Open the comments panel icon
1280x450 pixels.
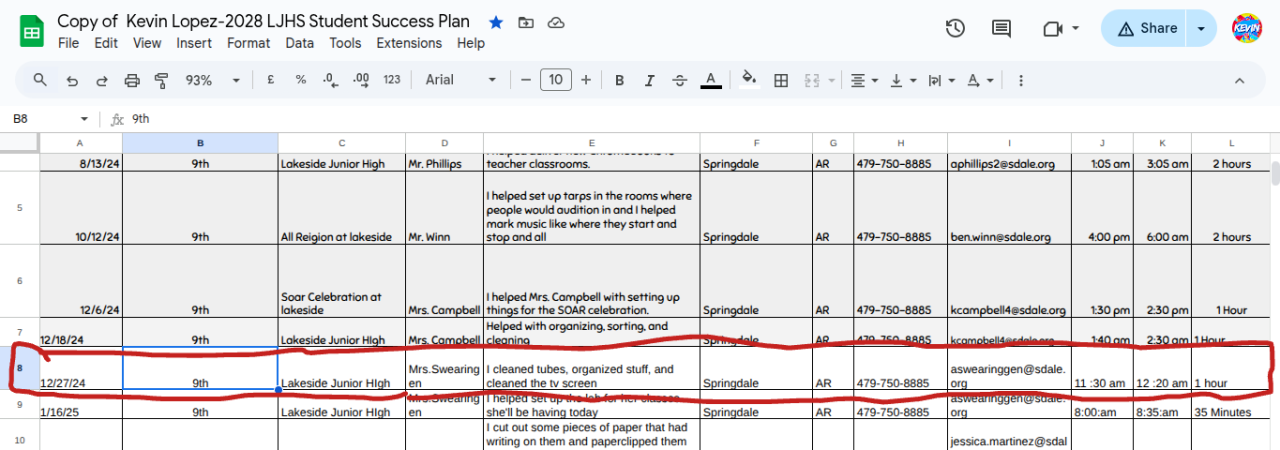click(x=1003, y=29)
